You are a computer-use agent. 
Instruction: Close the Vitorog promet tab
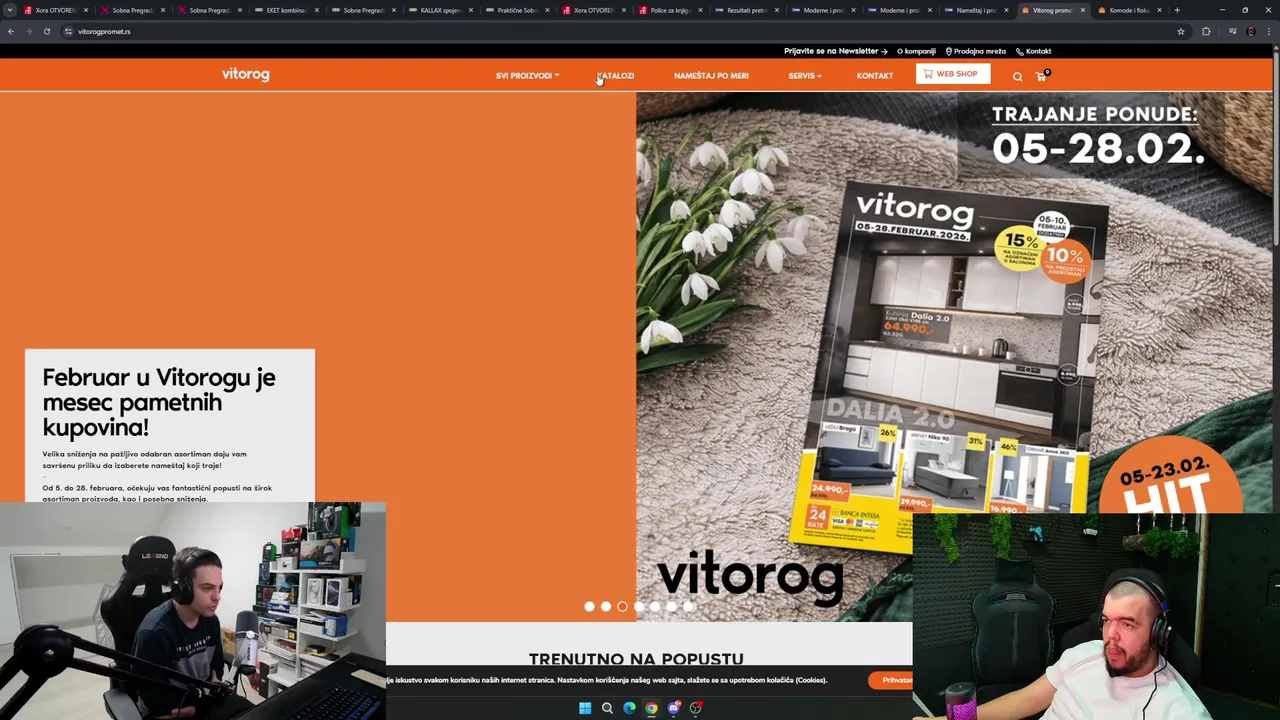tap(1082, 10)
